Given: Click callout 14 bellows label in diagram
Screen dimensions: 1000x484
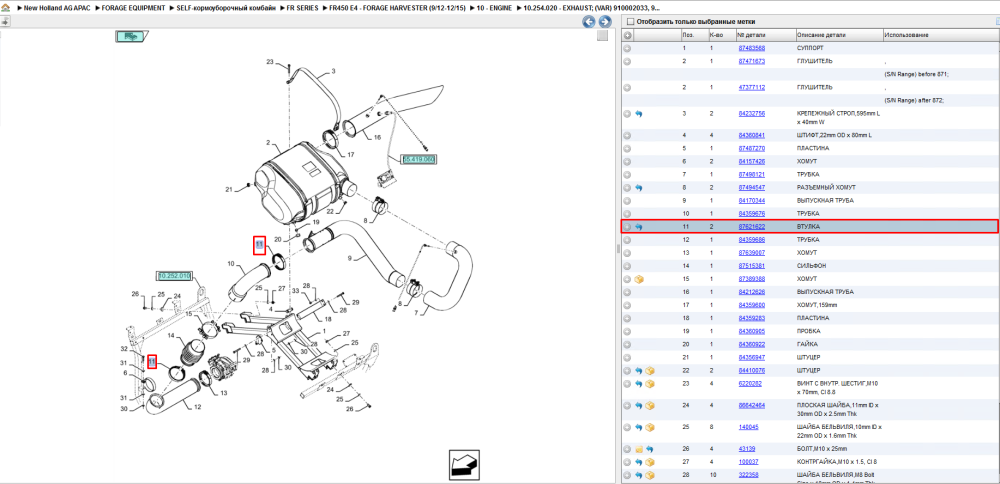Looking at the screenshot, I should (x=170, y=335).
